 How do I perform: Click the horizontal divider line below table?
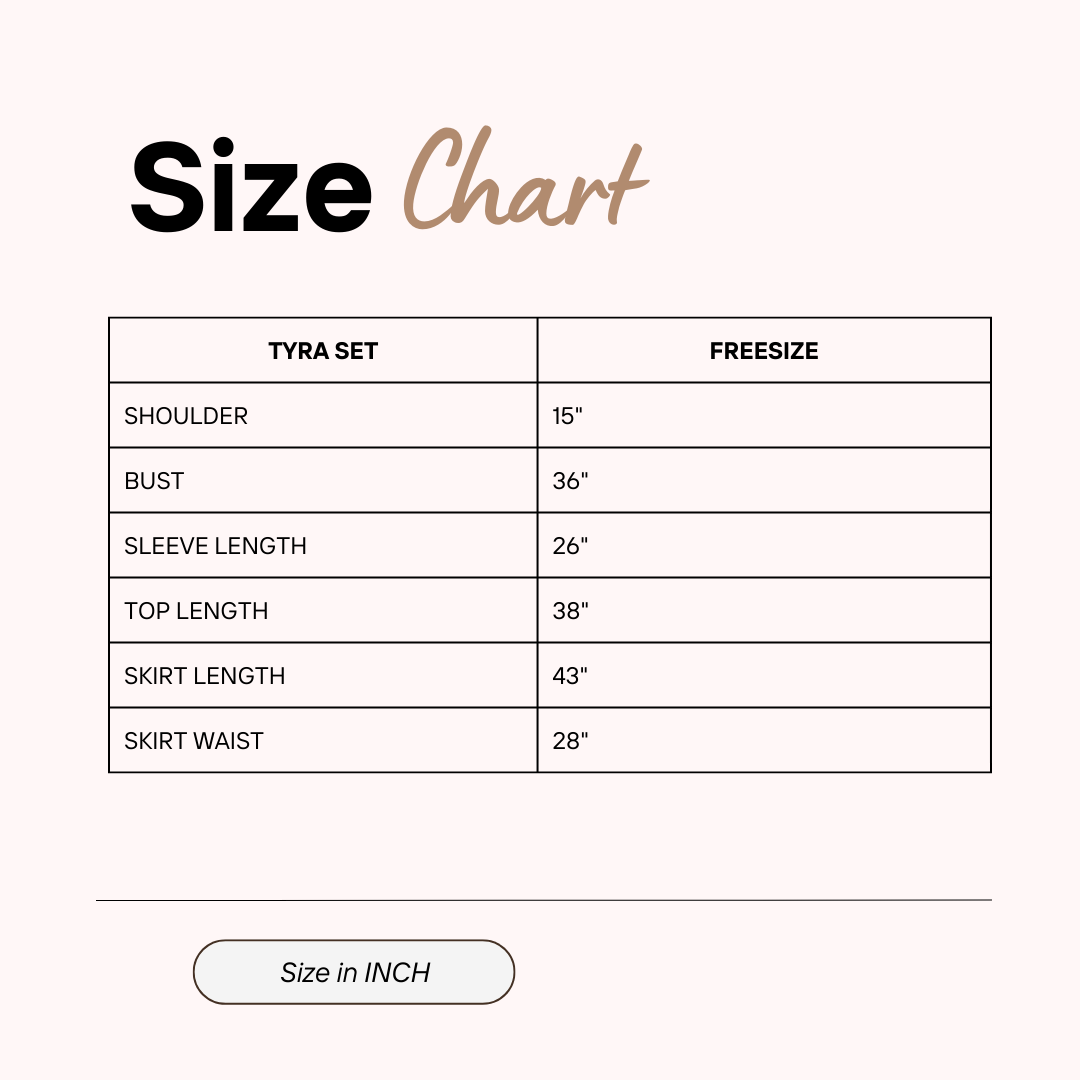[x=543, y=900]
